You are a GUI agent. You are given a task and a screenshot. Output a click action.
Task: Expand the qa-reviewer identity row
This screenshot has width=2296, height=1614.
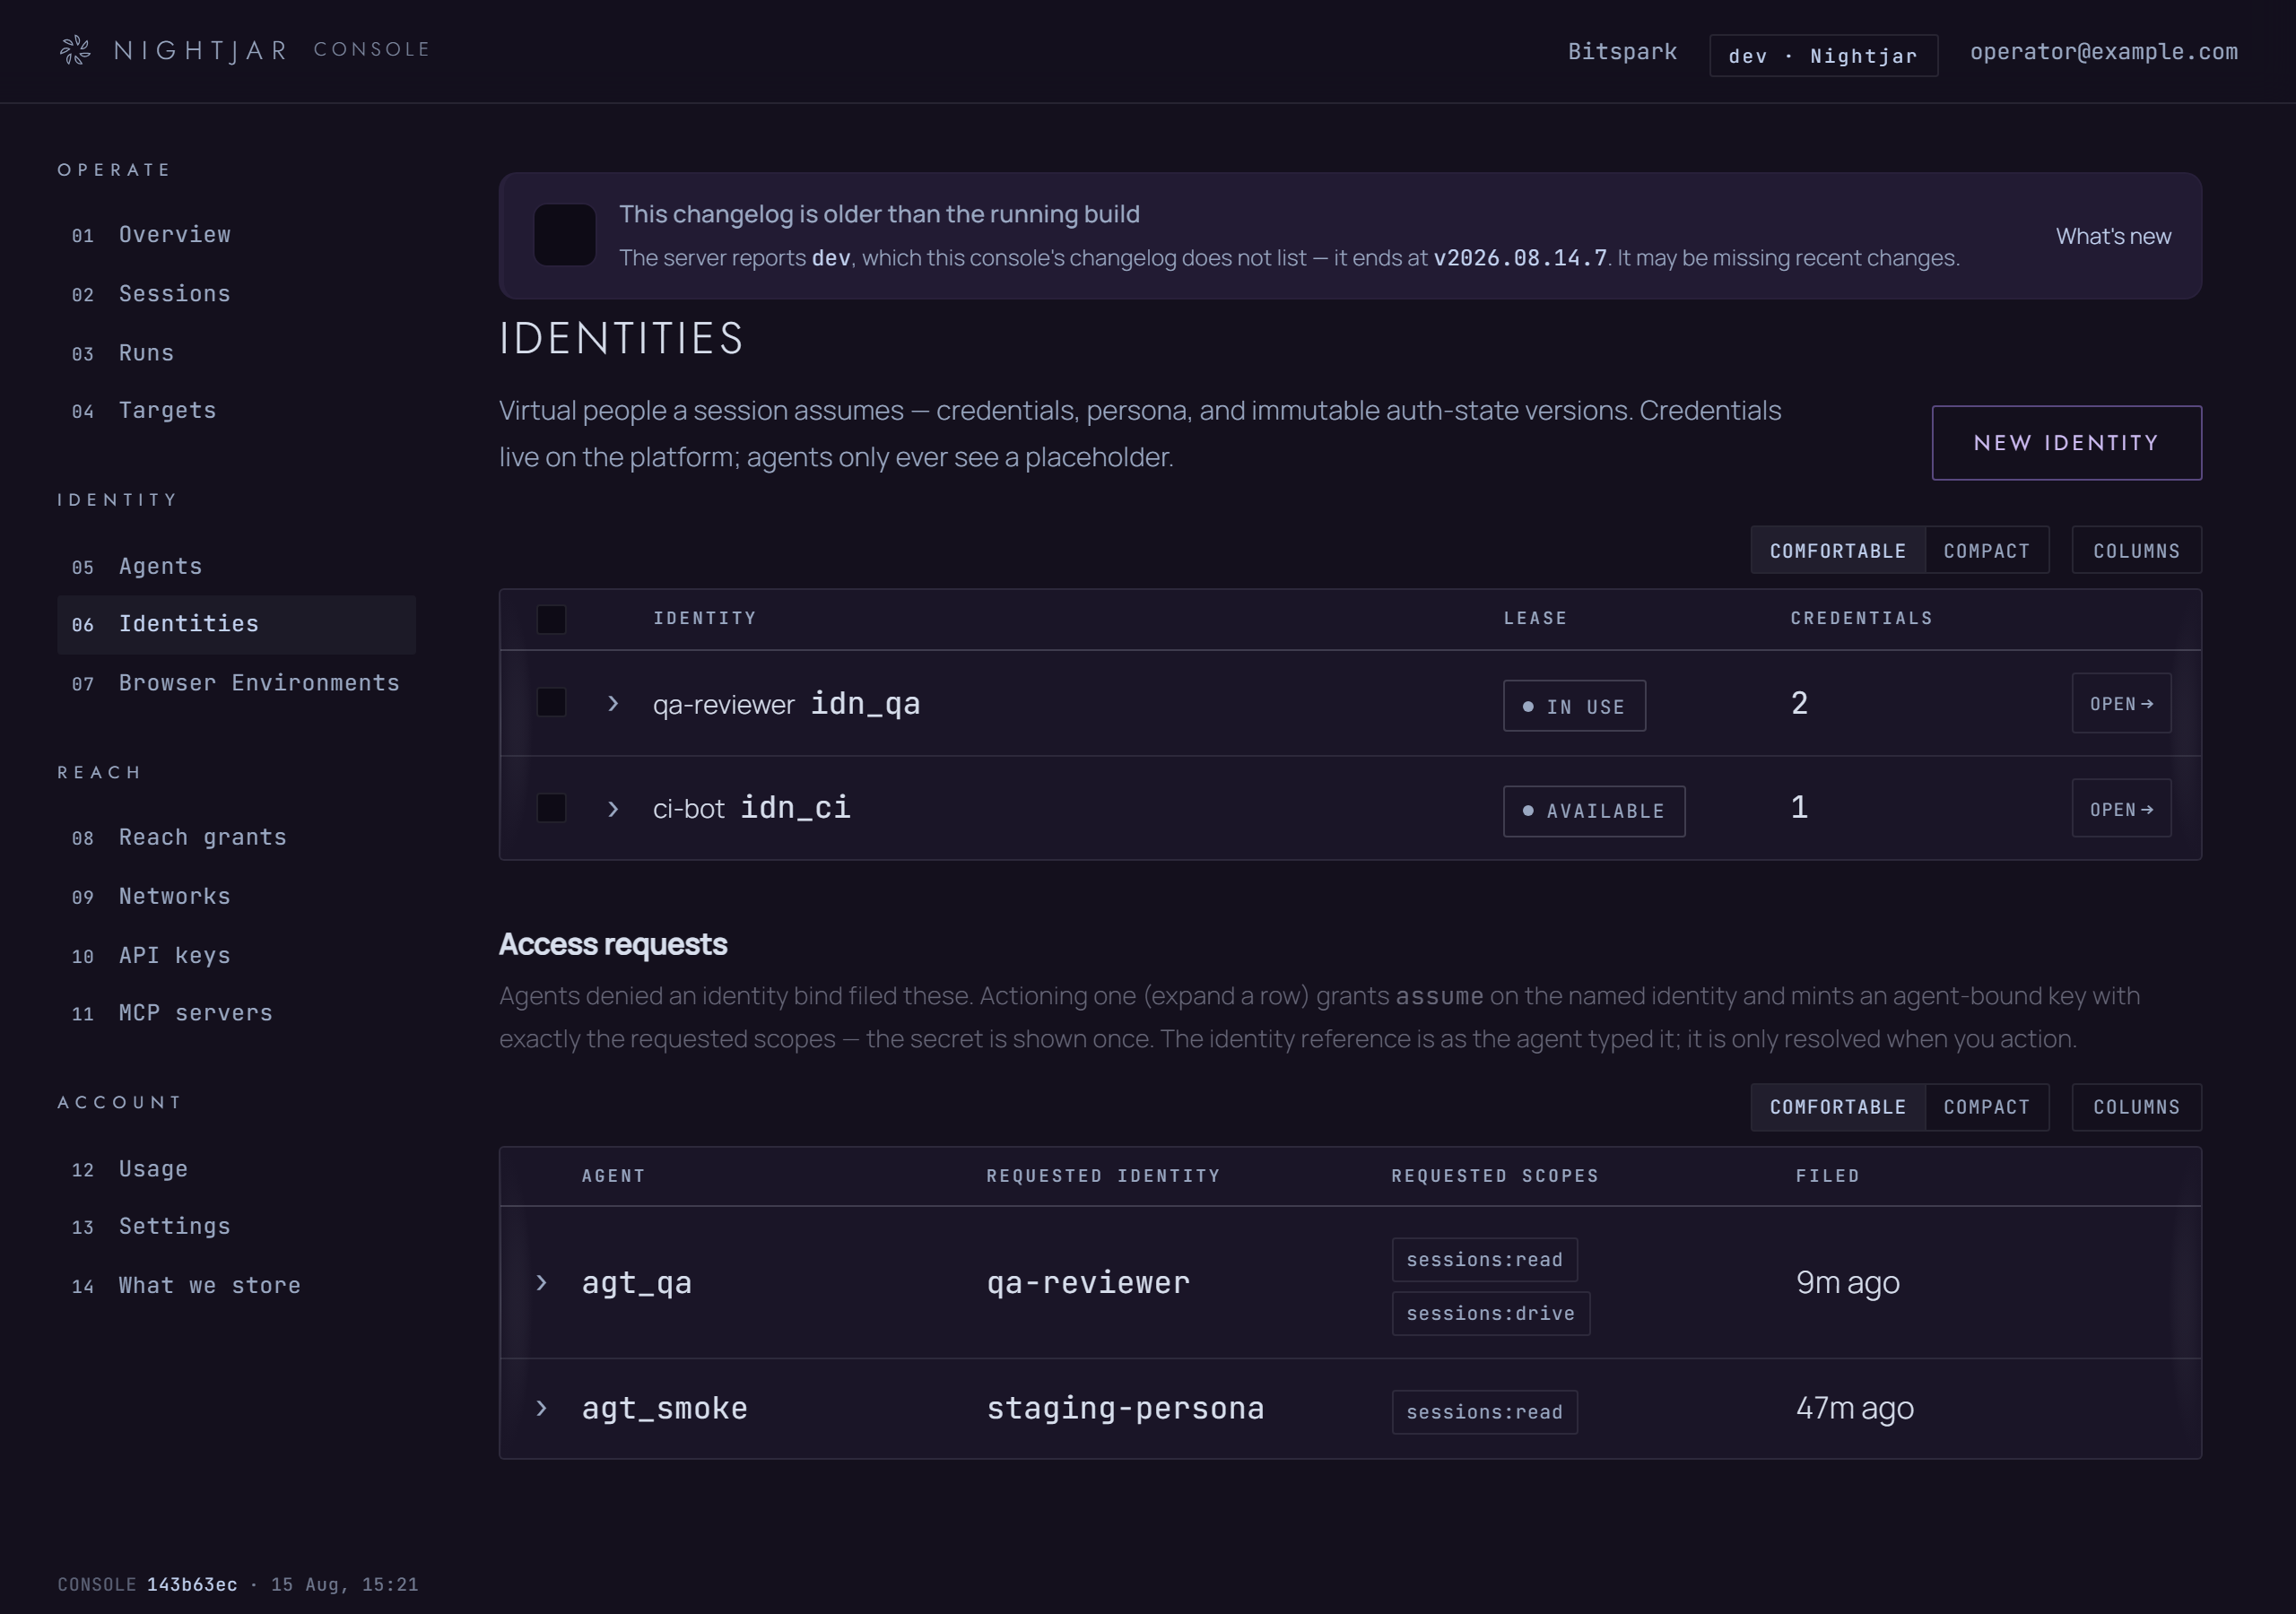(613, 704)
